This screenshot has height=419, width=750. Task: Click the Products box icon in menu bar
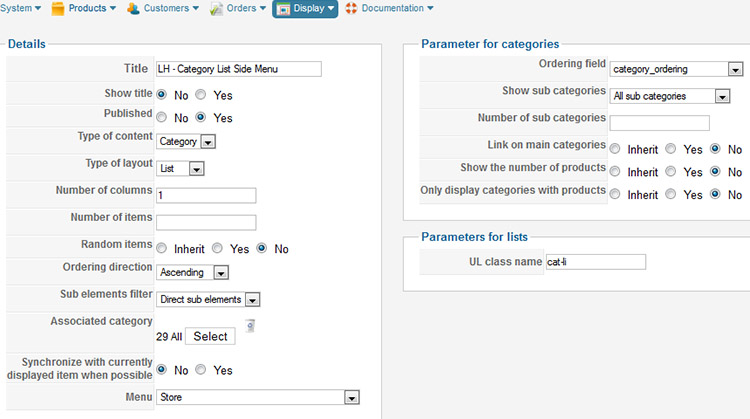click(x=58, y=9)
